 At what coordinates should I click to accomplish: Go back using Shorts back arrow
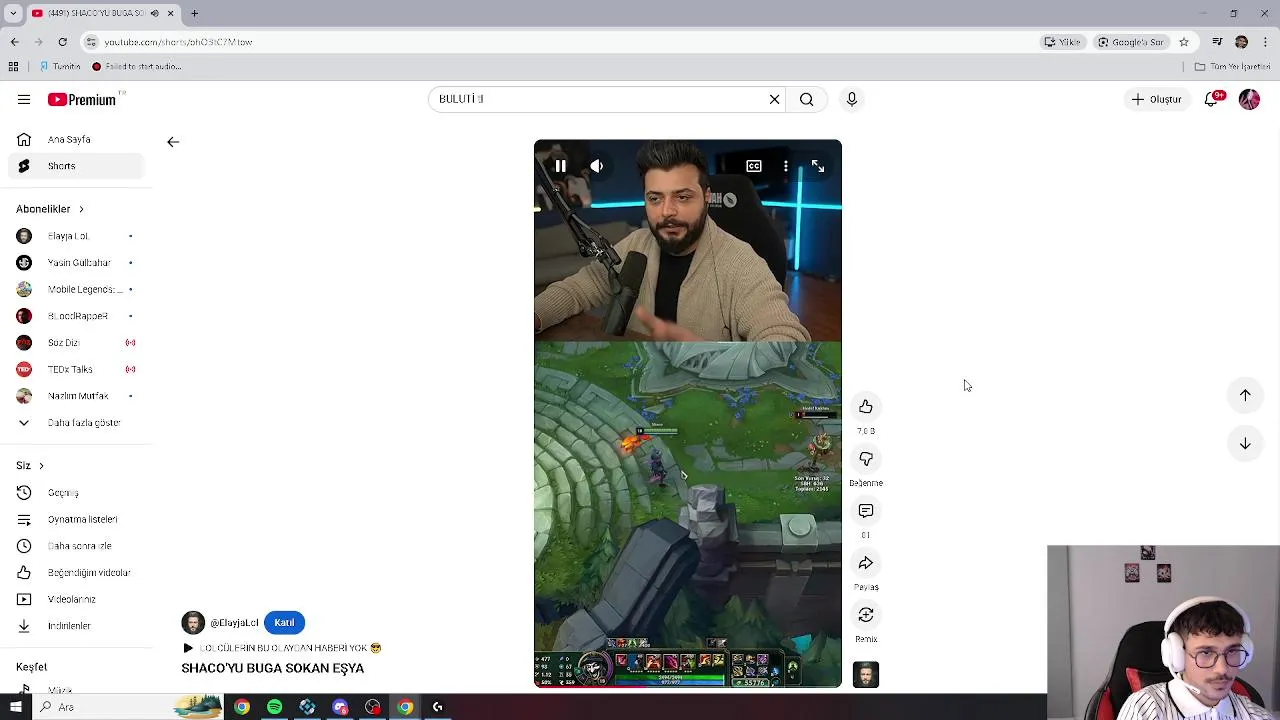click(x=173, y=142)
